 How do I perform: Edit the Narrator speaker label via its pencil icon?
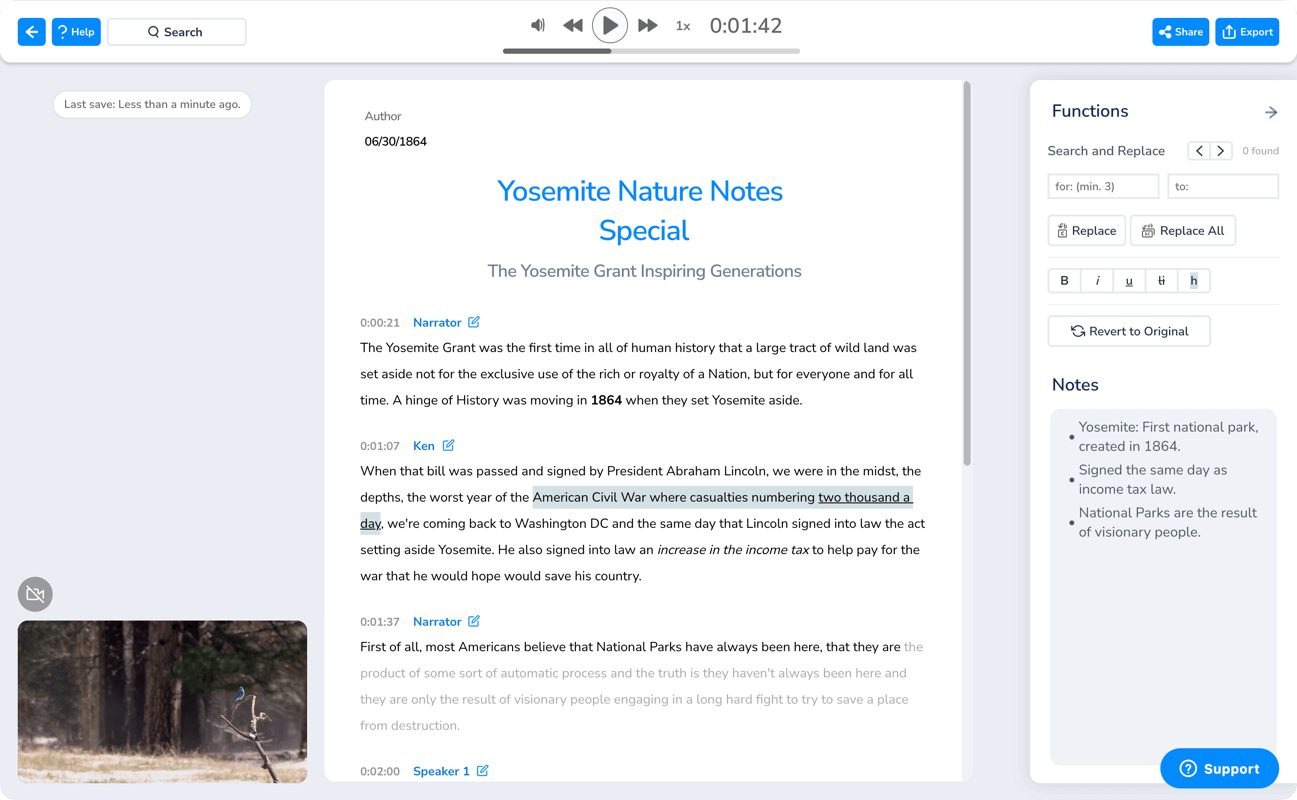click(474, 321)
